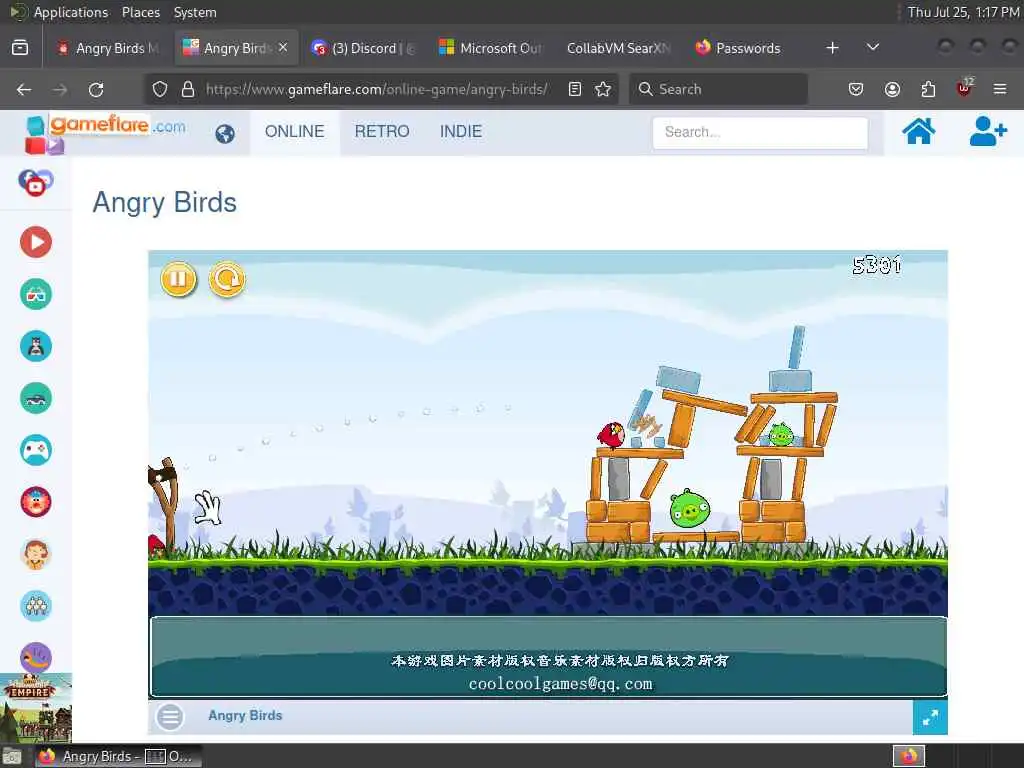Click the show desktop icon in bottom panel
The height and width of the screenshot is (768, 1024).
pos(12,757)
